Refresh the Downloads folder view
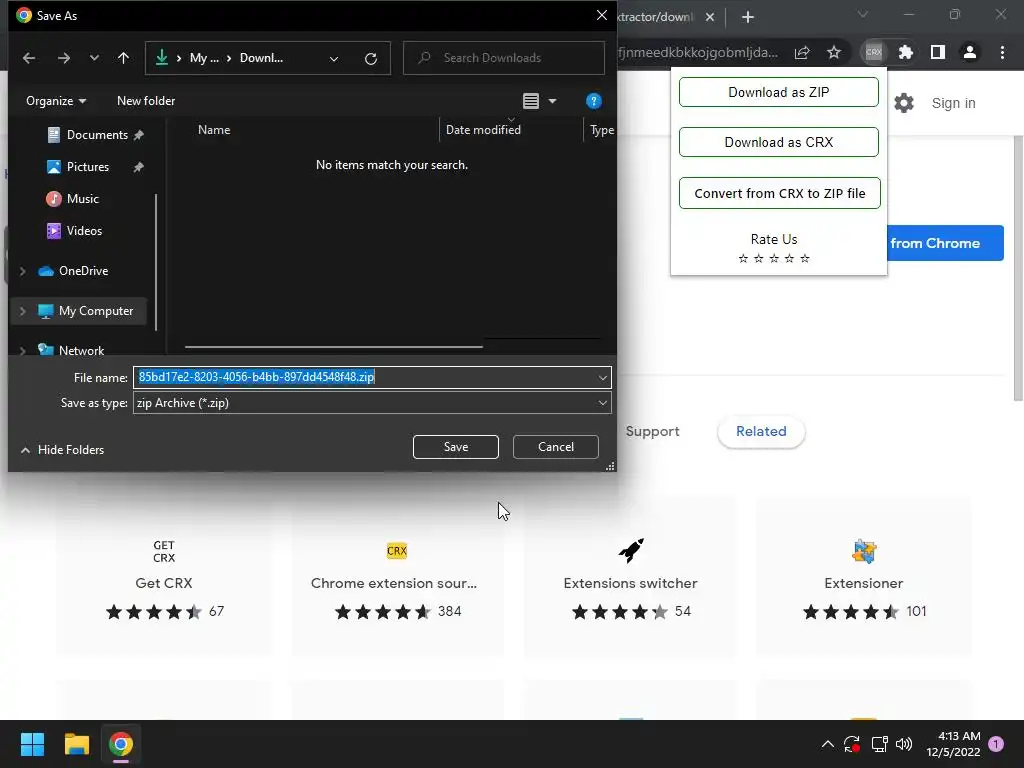This screenshot has height=768, width=1024. click(371, 58)
